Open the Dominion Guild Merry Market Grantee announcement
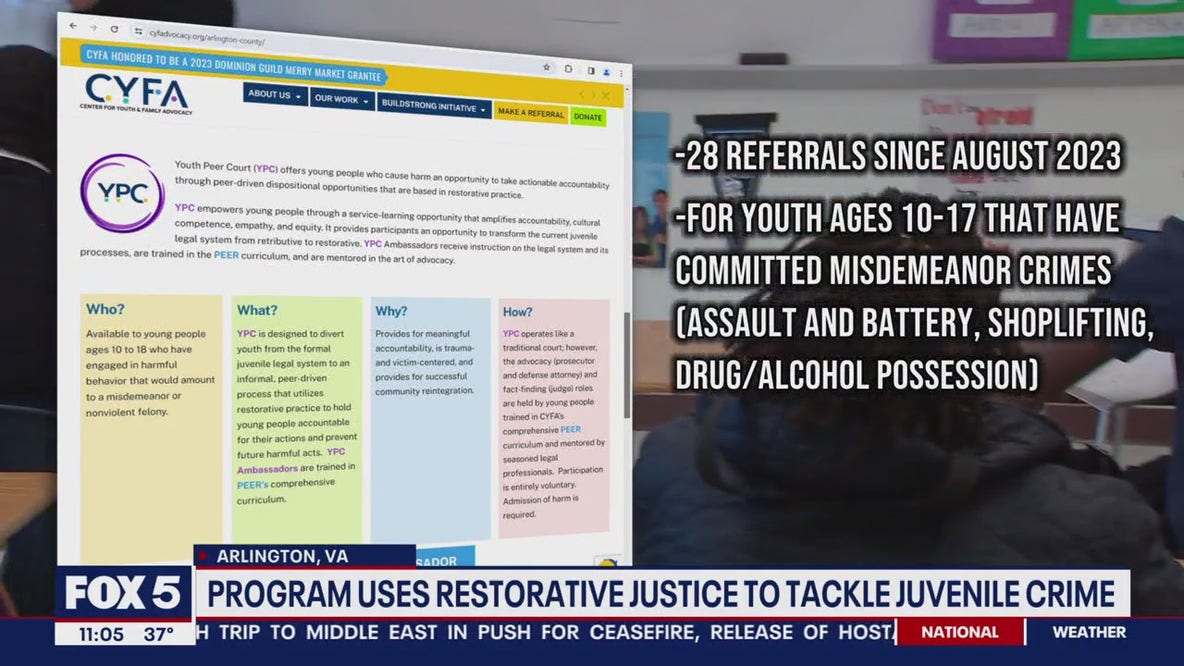The image size is (1184, 666). point(233,65)
